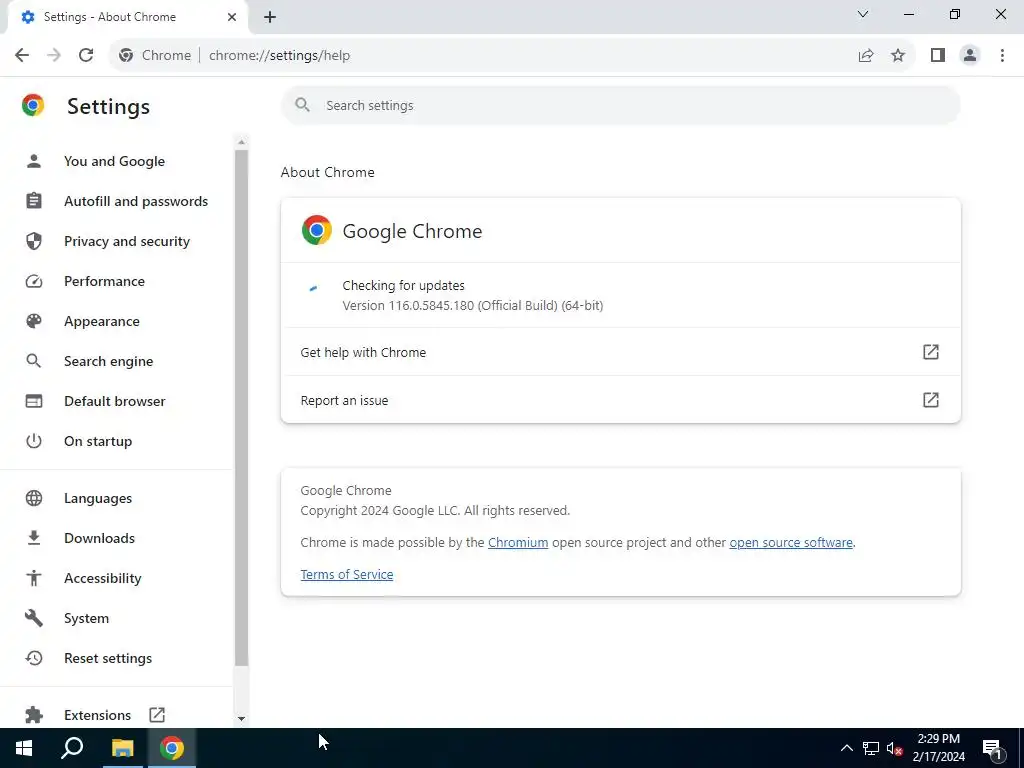Open the side panel icon

[938, 56]
